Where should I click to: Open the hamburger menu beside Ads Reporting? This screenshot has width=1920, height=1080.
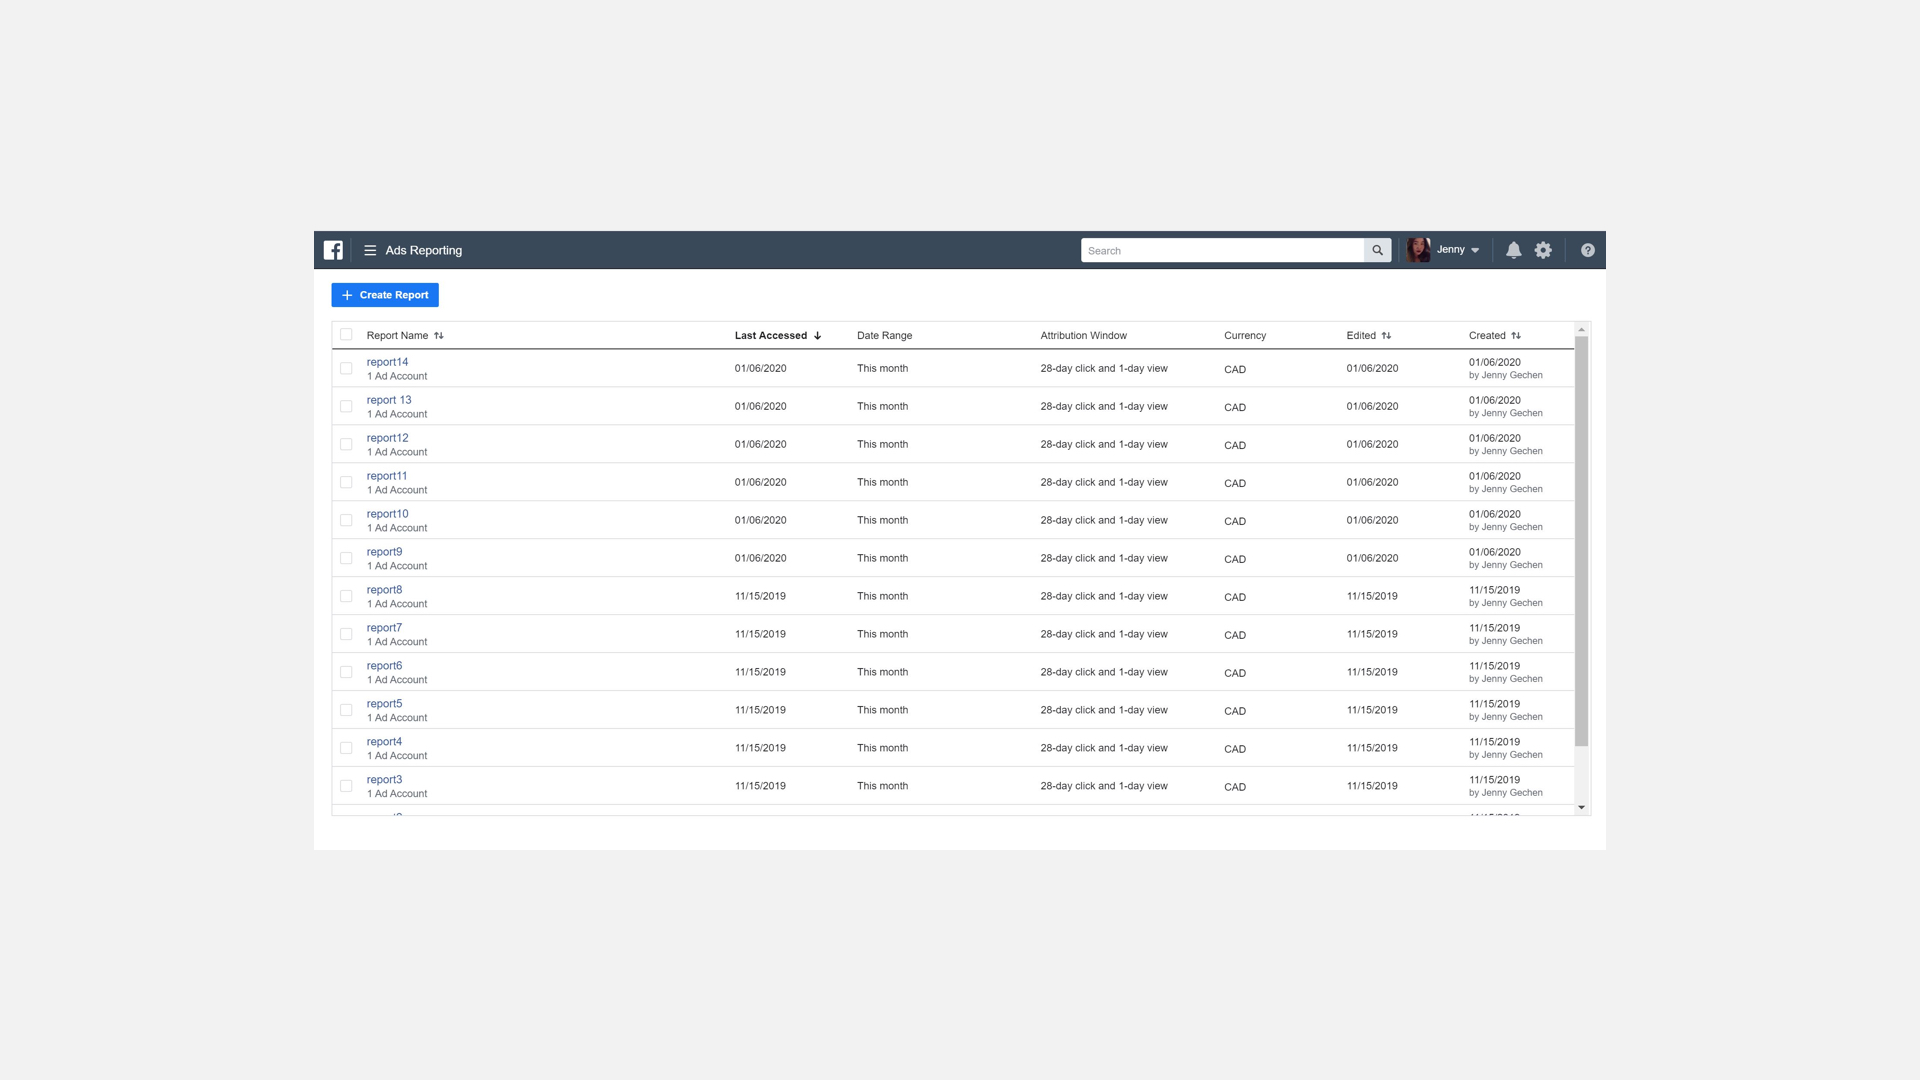[370, 250]
